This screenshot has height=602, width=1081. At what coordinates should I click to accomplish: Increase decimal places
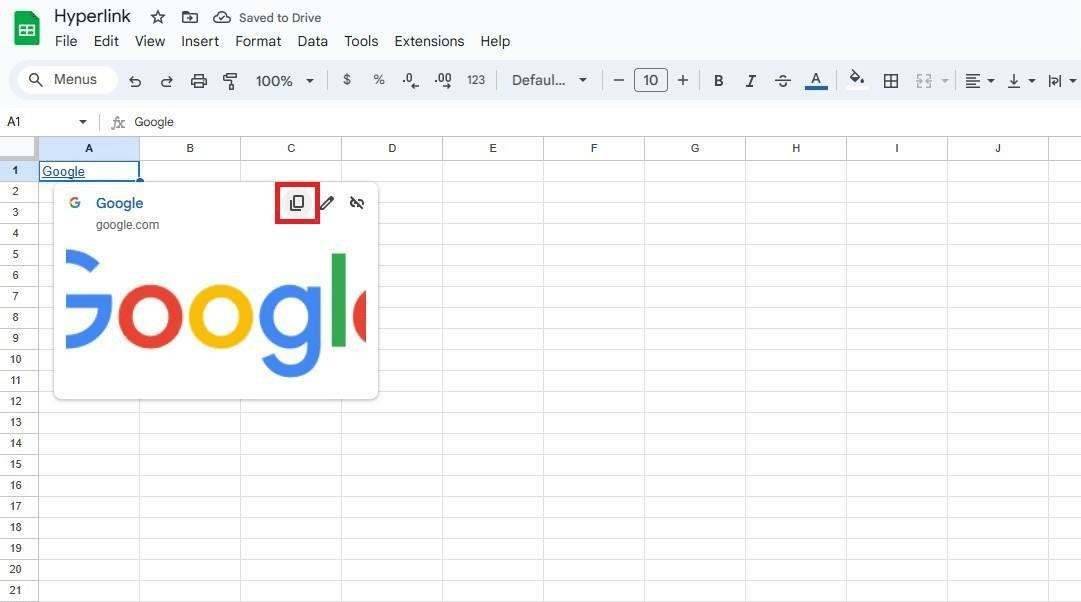point(443,81)
